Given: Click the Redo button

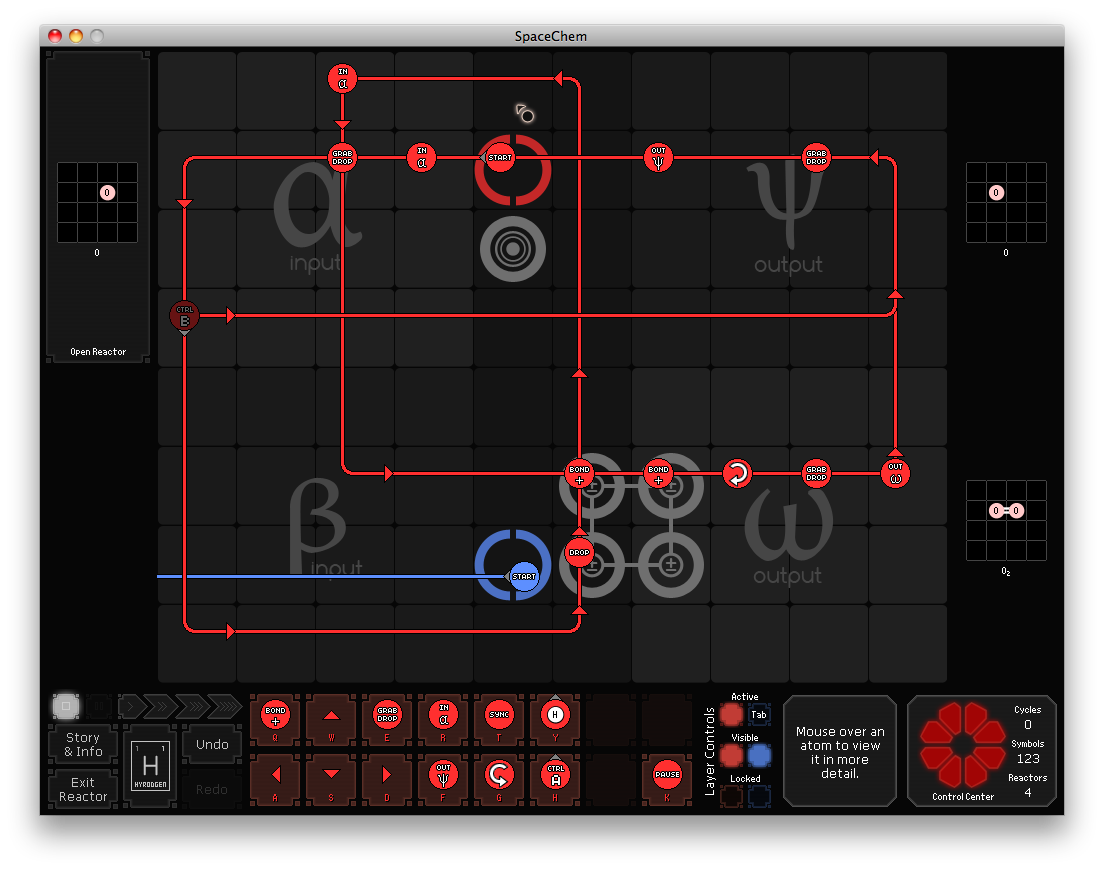Looking at the screenshot, I should click(x=212, y=789).
